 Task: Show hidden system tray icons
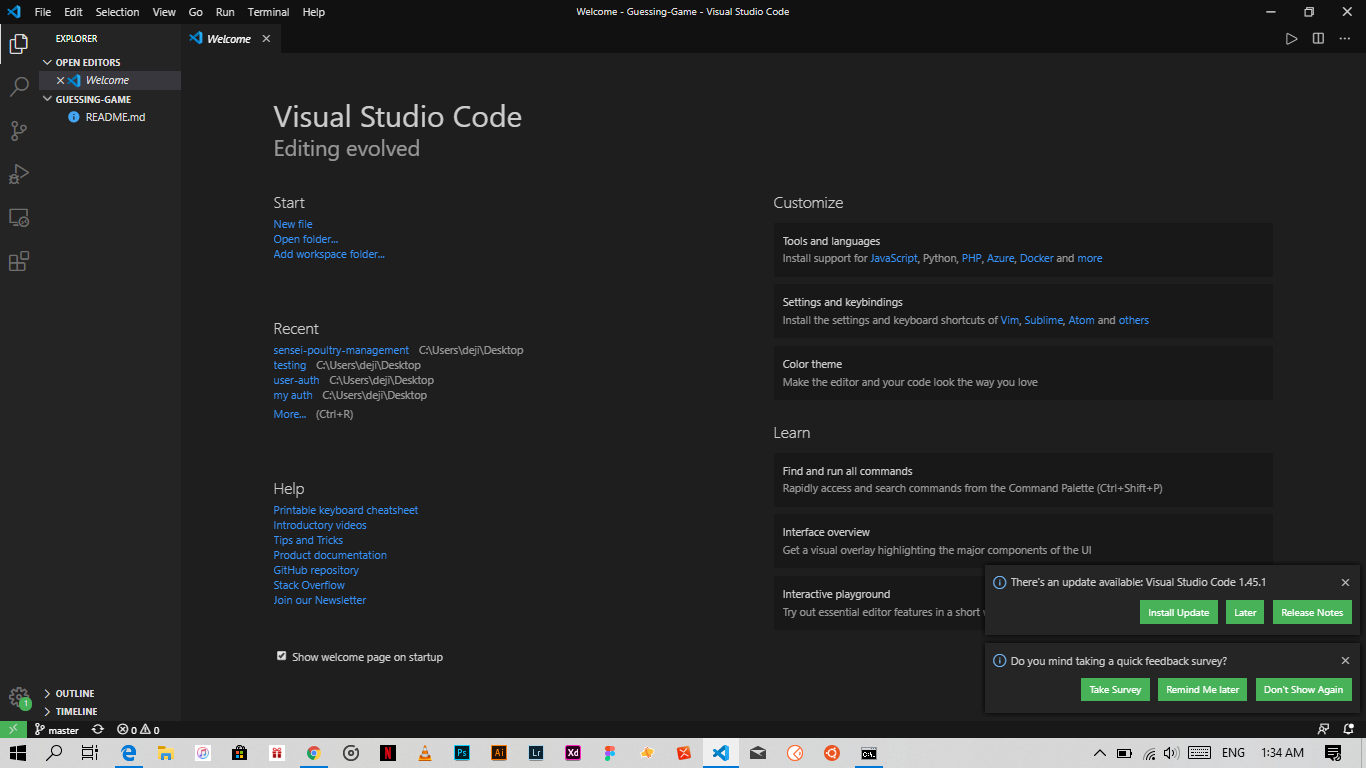[x=1099, y=753]
